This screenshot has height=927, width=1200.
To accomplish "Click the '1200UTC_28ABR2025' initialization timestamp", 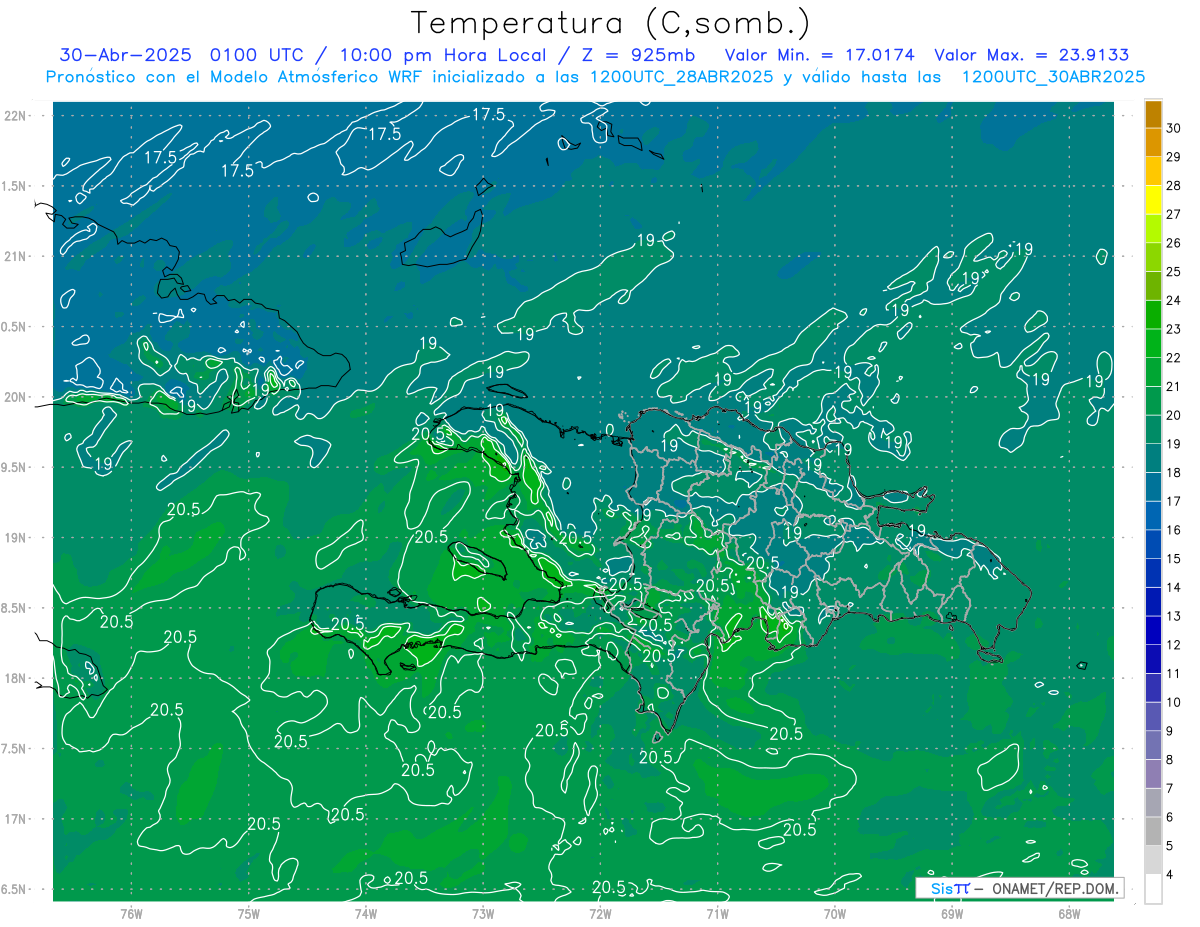I will pos(682,77).
